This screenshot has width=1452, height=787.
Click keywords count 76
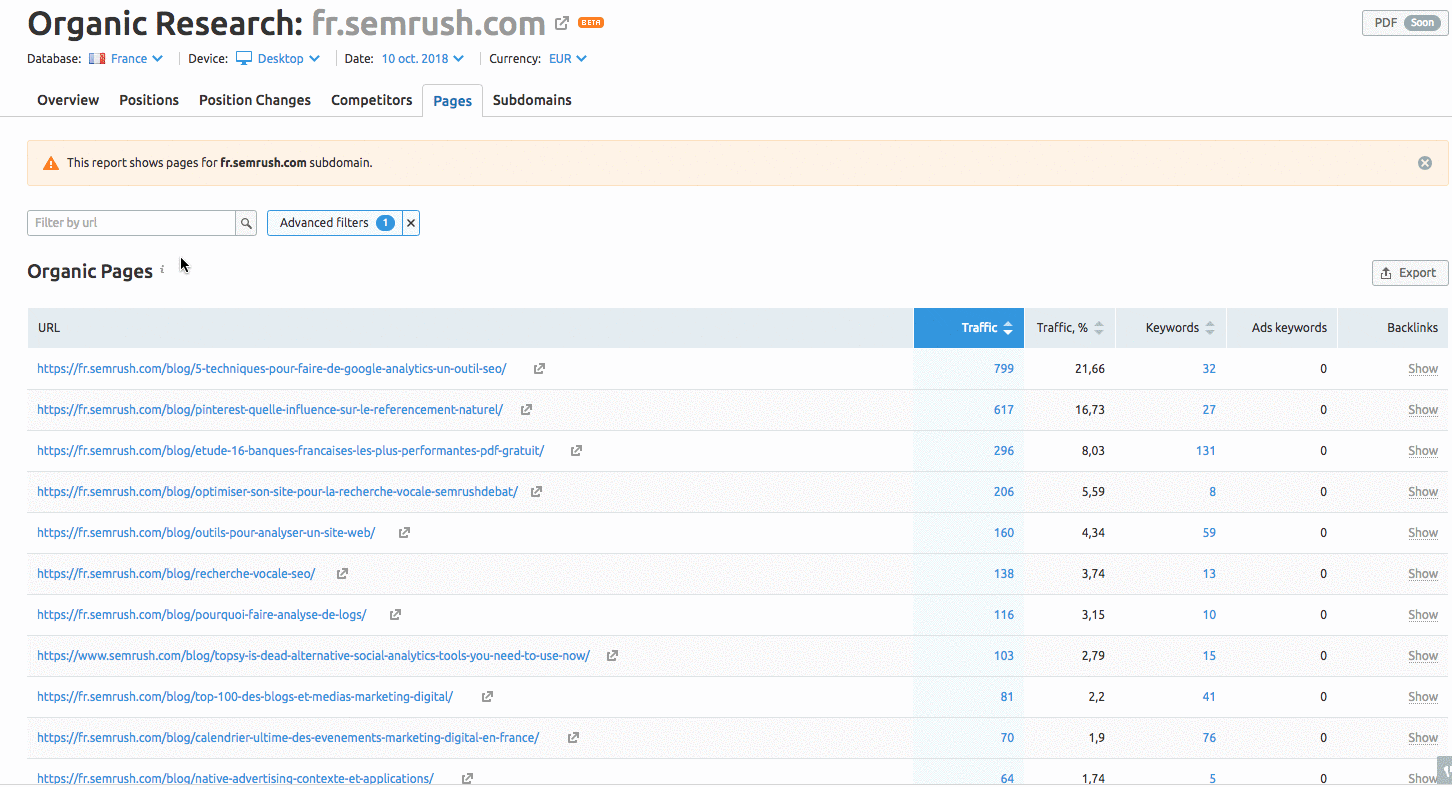(x=1209, y=738)
